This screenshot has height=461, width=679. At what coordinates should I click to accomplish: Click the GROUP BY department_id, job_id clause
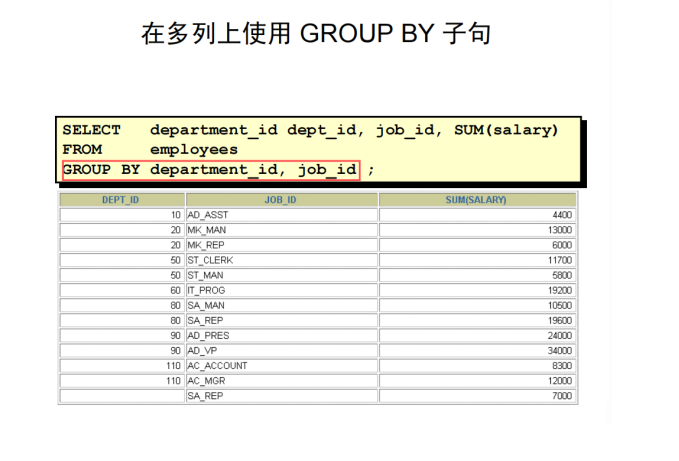point(211,170)
